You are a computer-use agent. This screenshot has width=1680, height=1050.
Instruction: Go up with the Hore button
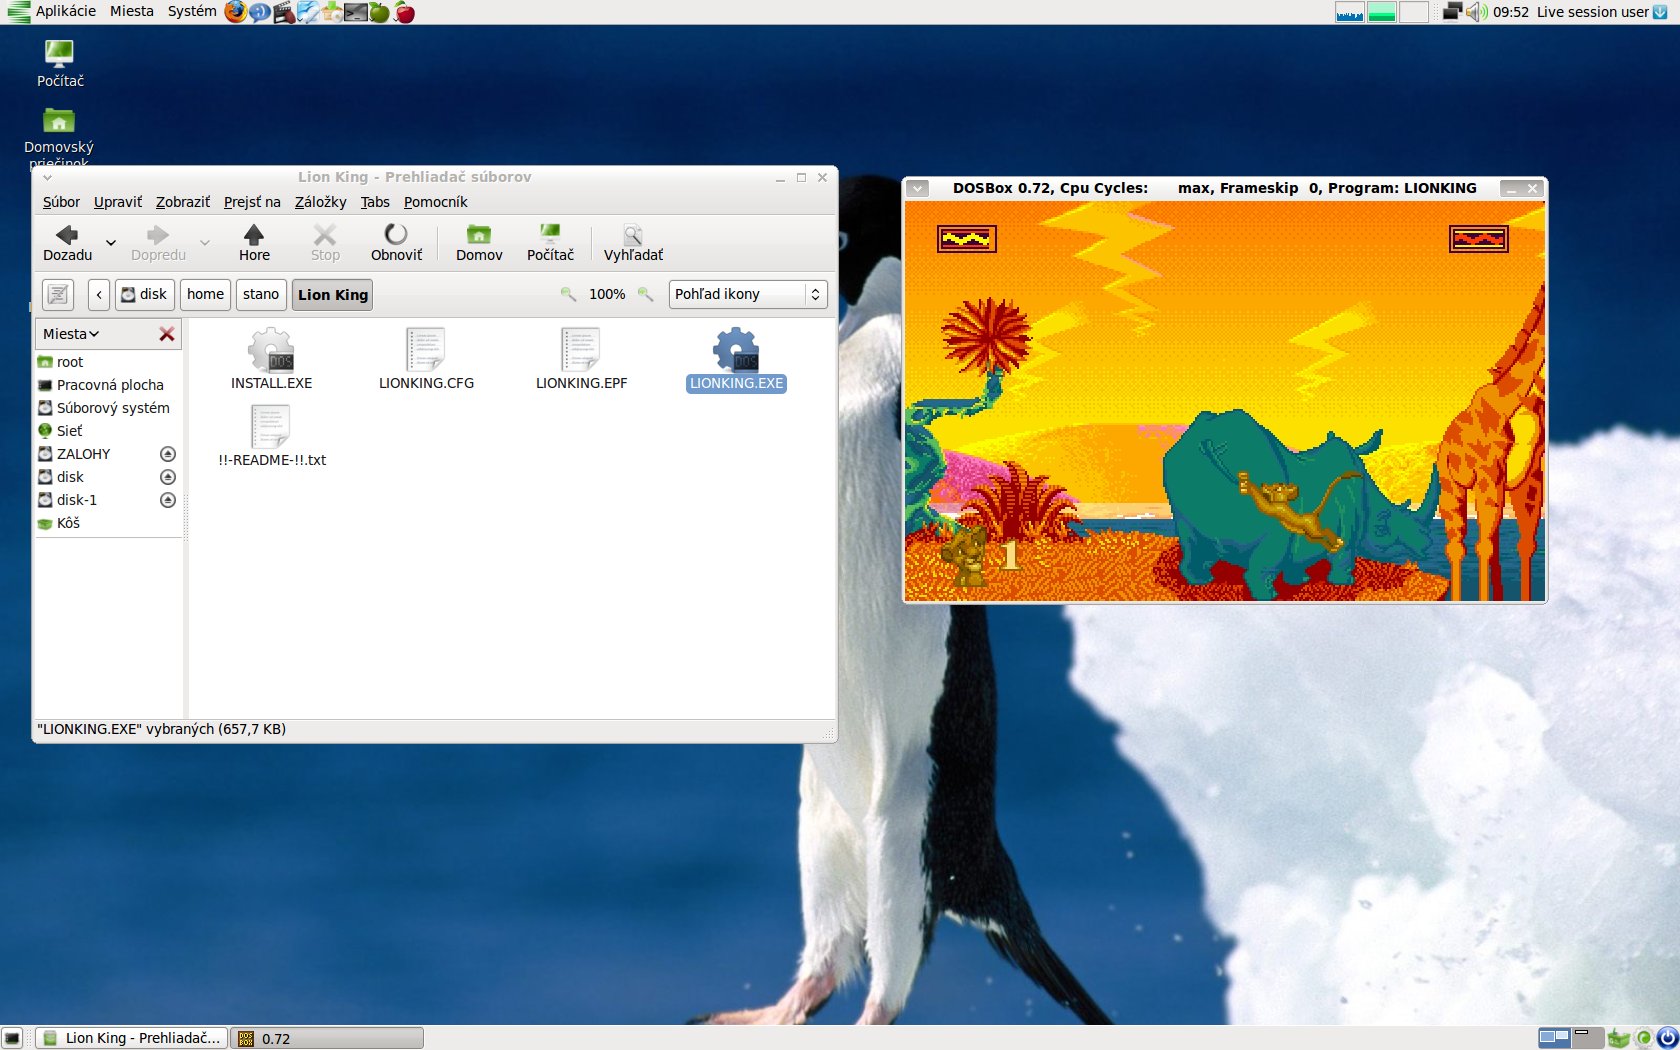pos(254,242)
